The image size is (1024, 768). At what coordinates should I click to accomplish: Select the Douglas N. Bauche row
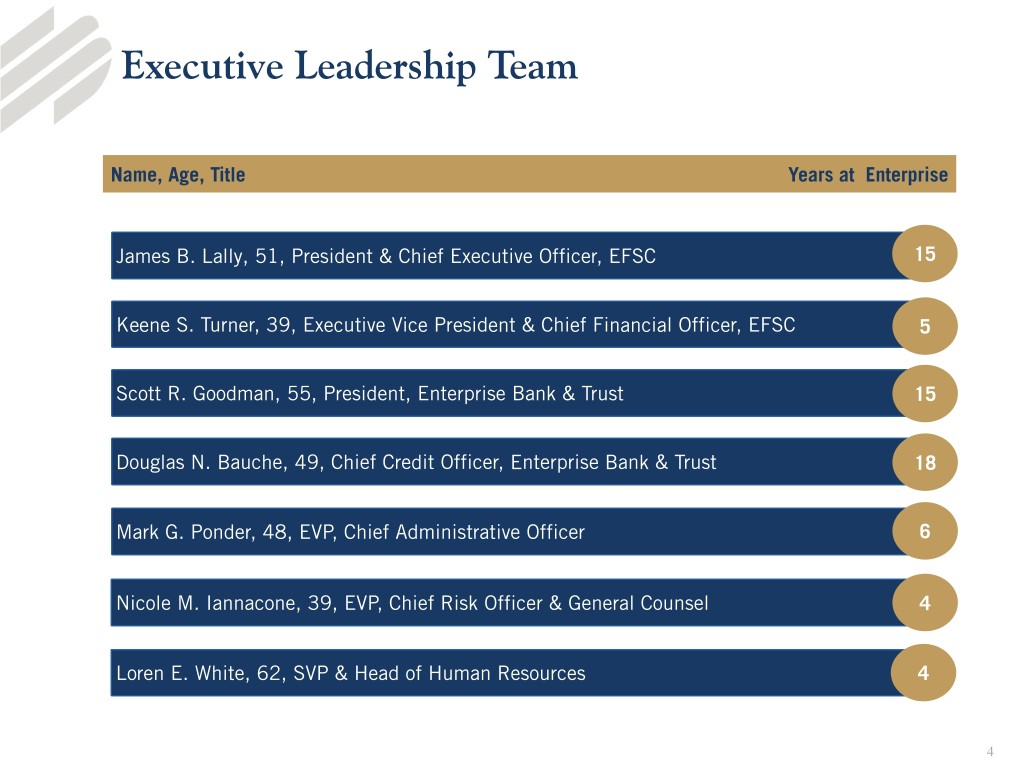500,462
